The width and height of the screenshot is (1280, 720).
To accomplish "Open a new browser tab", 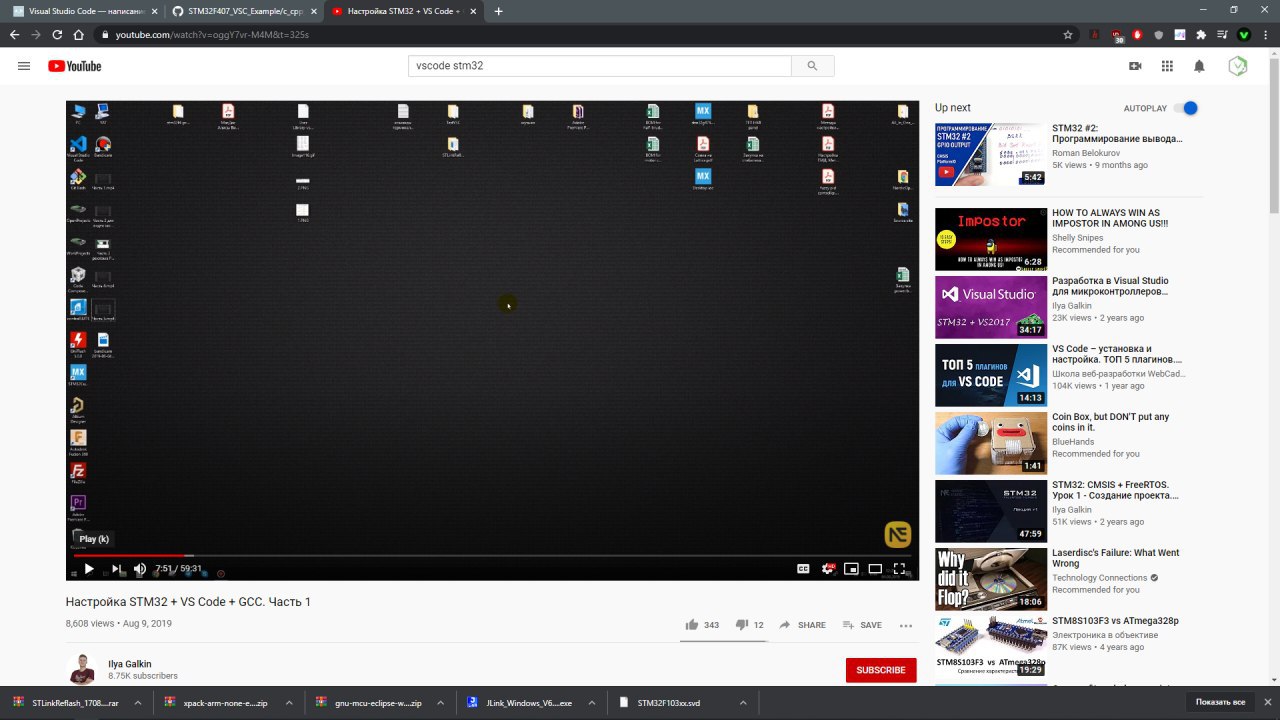I will (x=499, y=11).
